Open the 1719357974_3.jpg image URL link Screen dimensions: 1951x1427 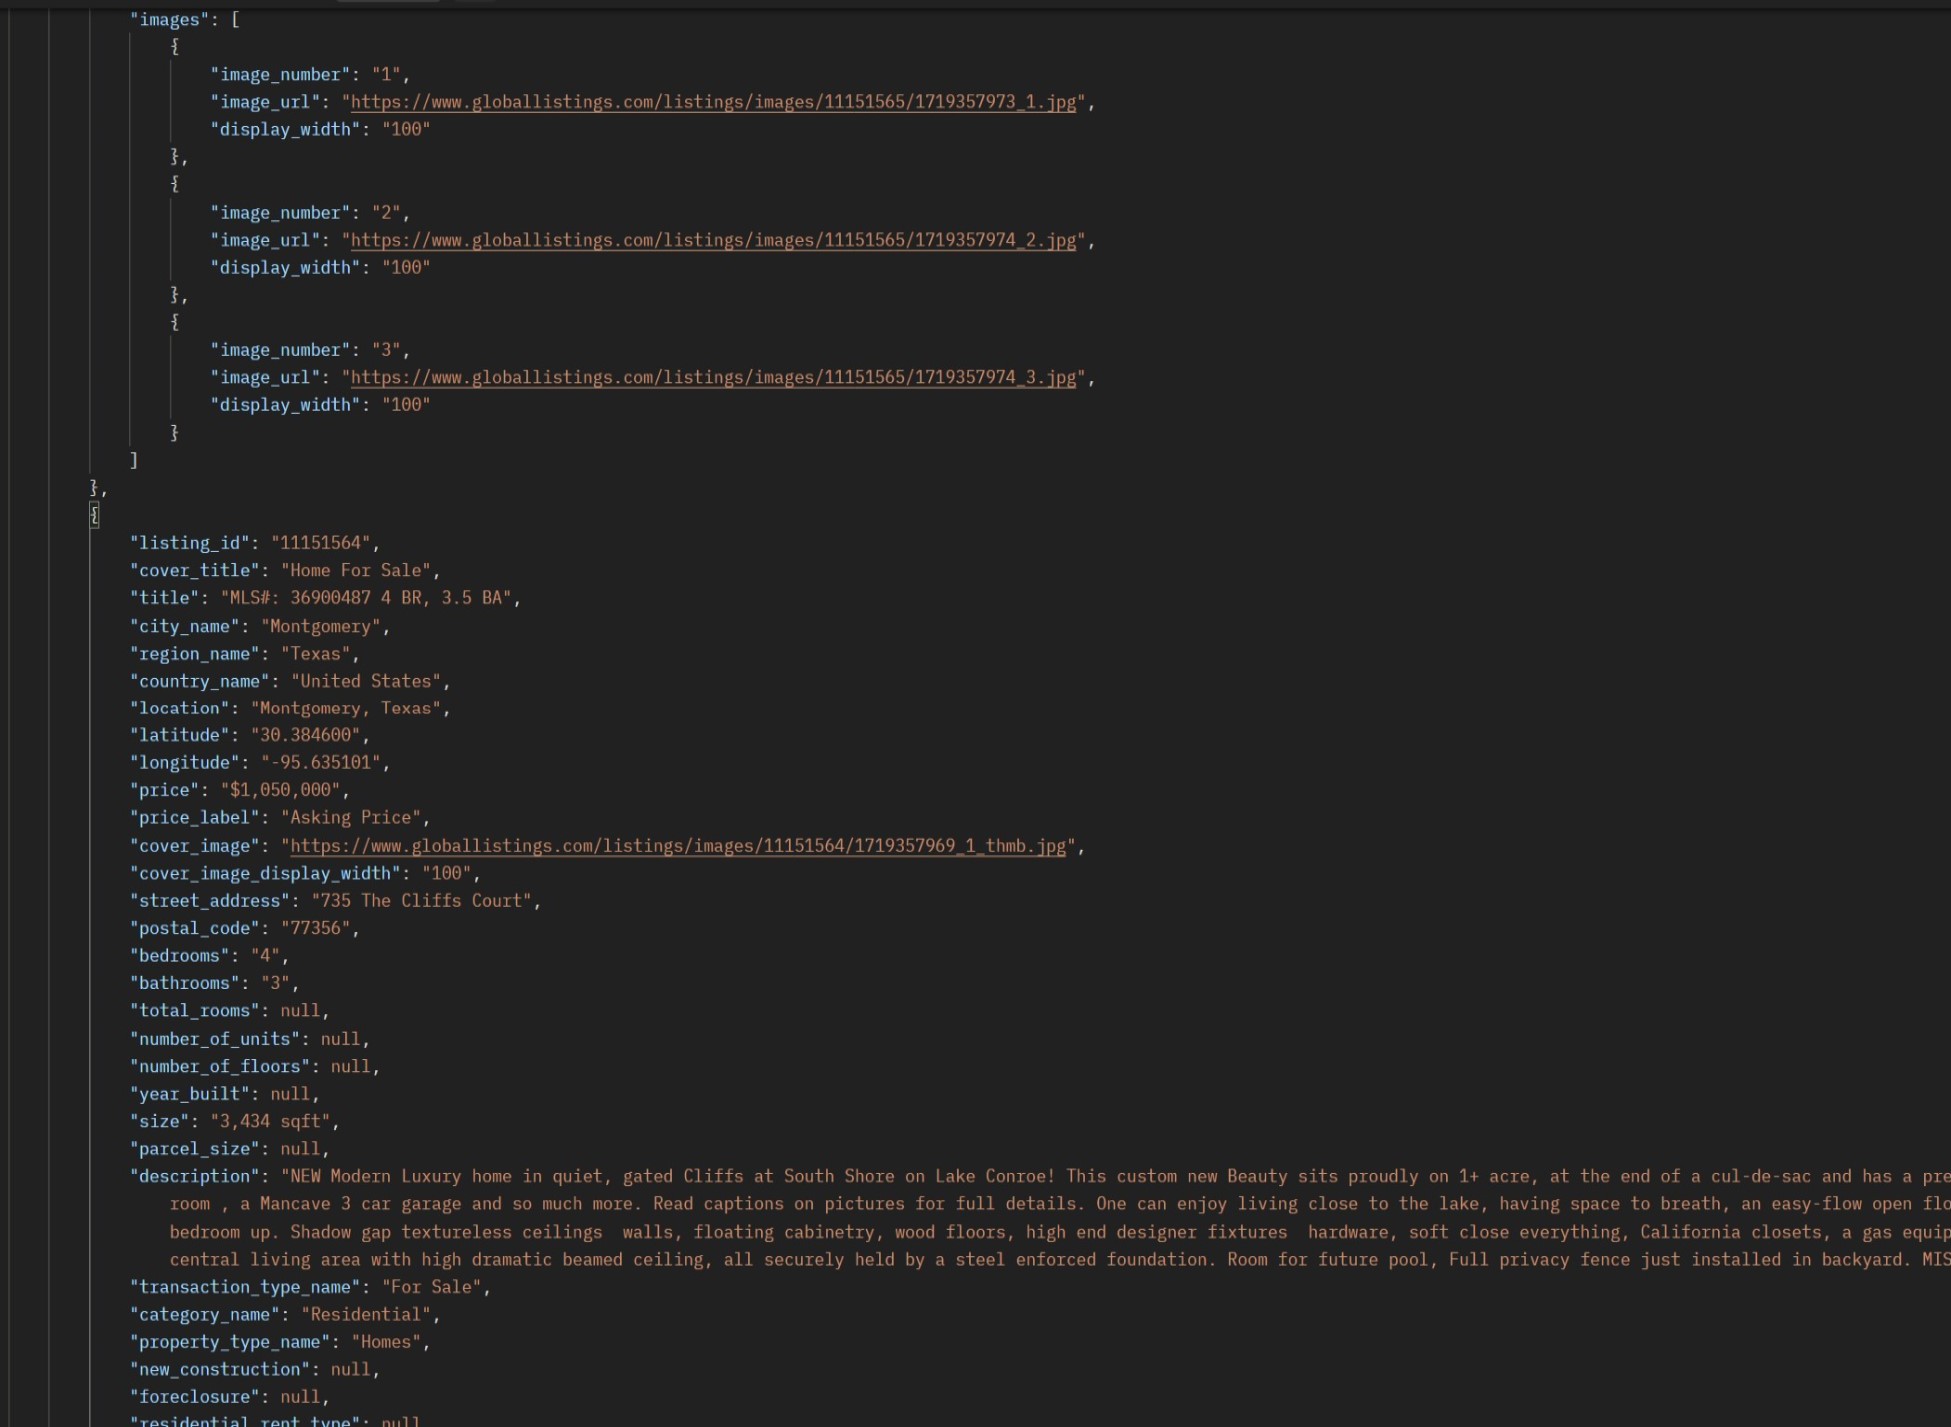(x=713, y=377)
